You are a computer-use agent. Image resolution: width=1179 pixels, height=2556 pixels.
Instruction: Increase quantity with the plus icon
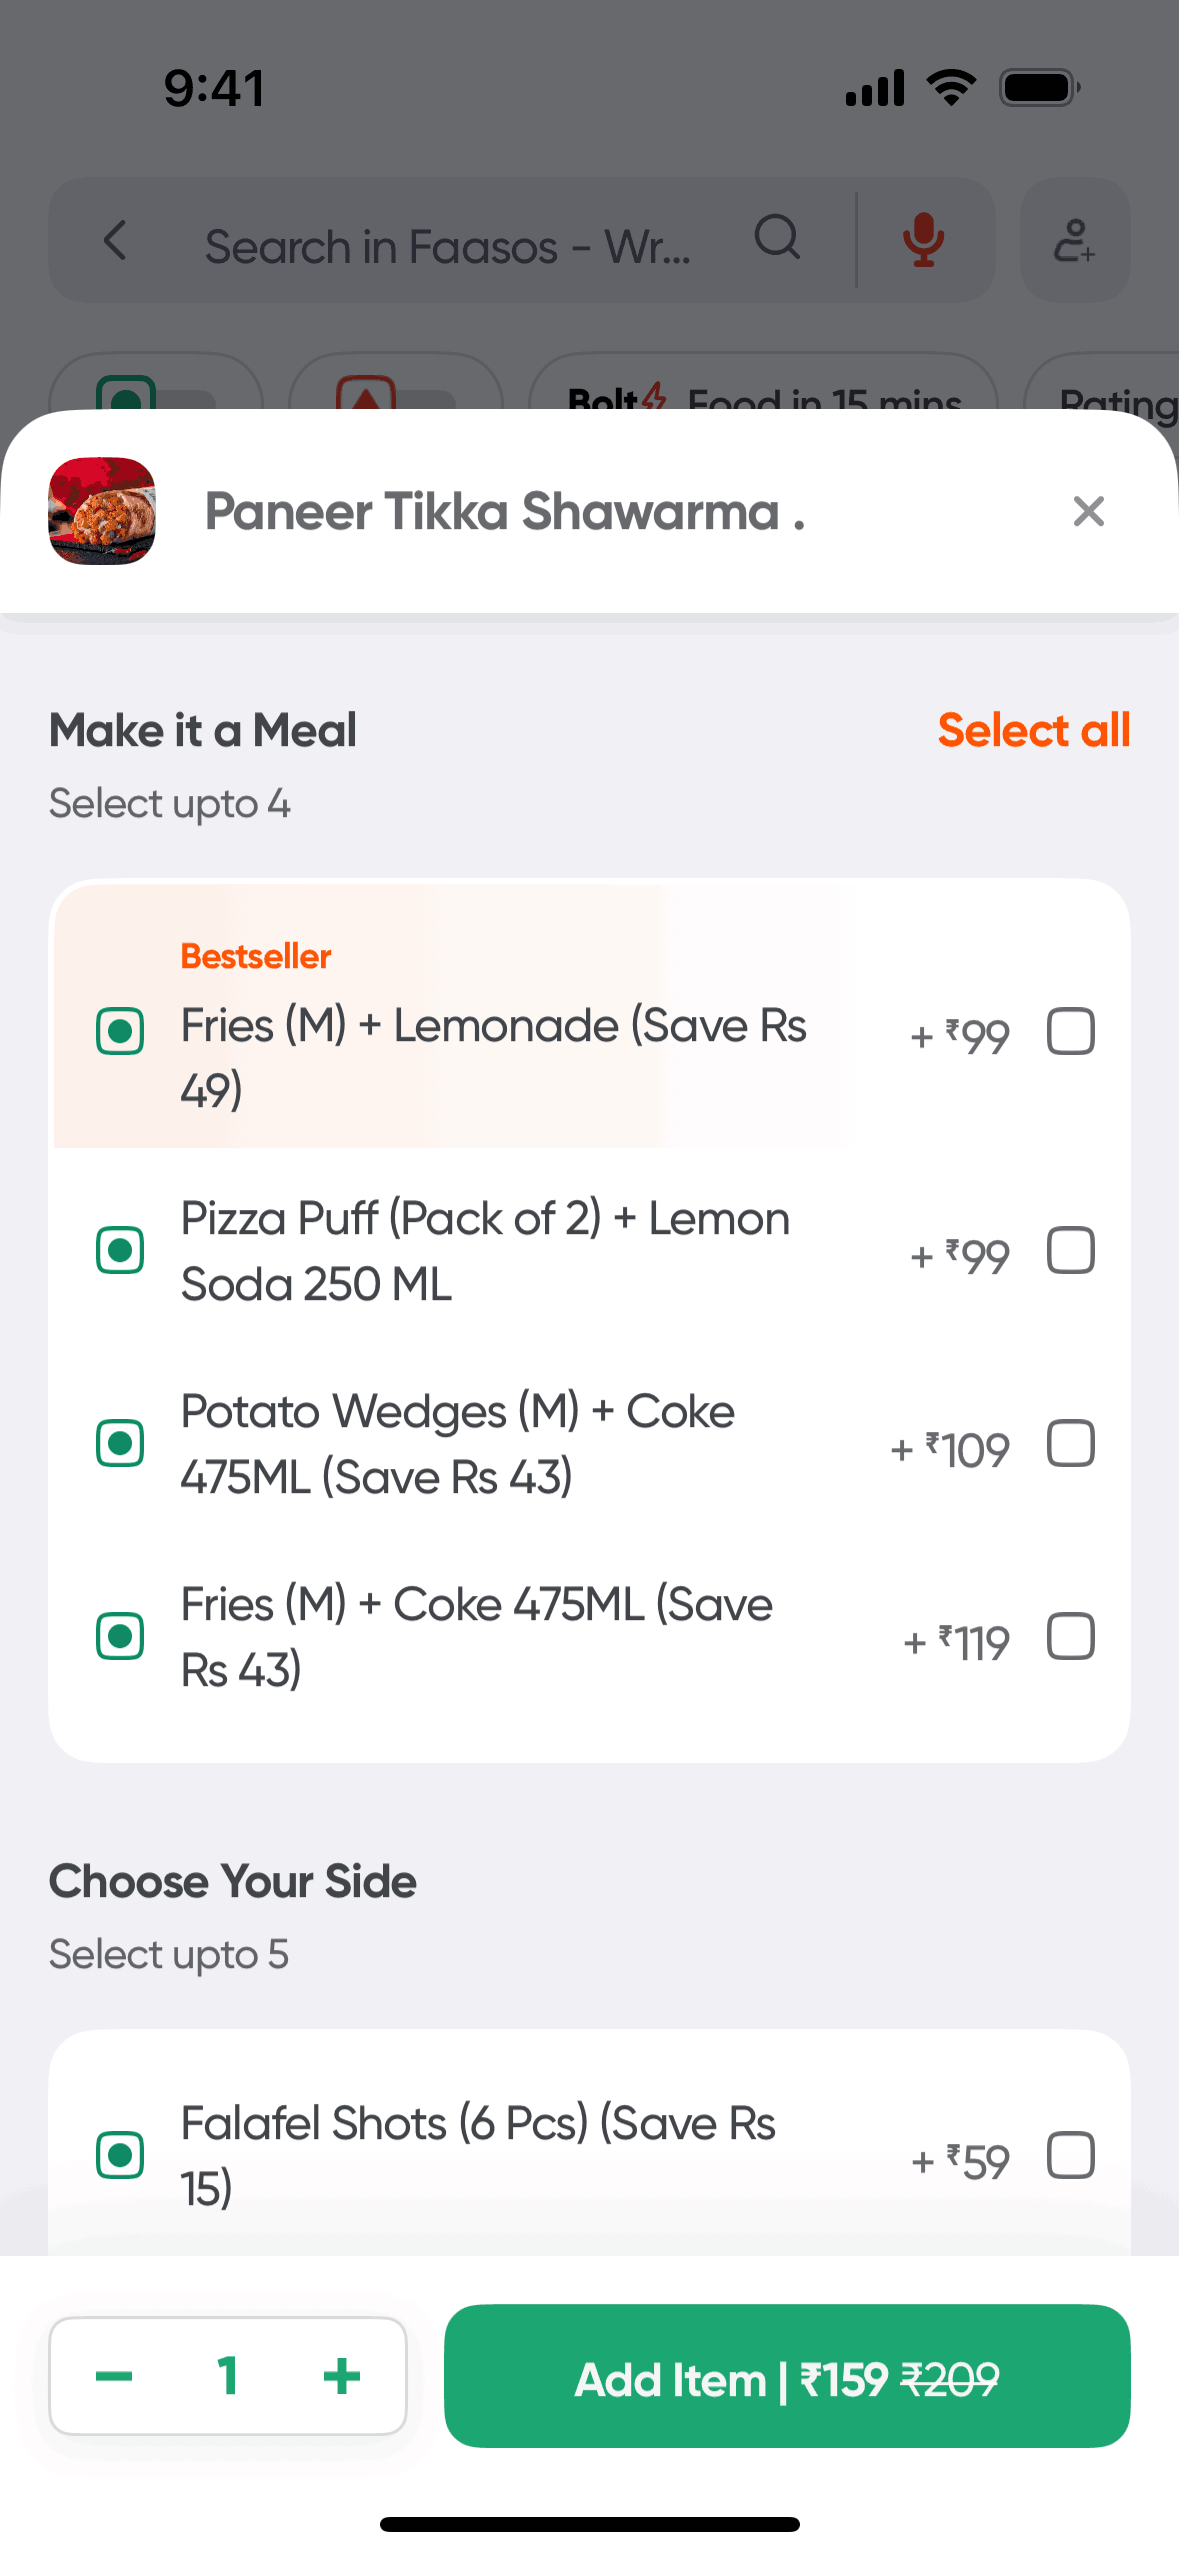point(341,2375)
